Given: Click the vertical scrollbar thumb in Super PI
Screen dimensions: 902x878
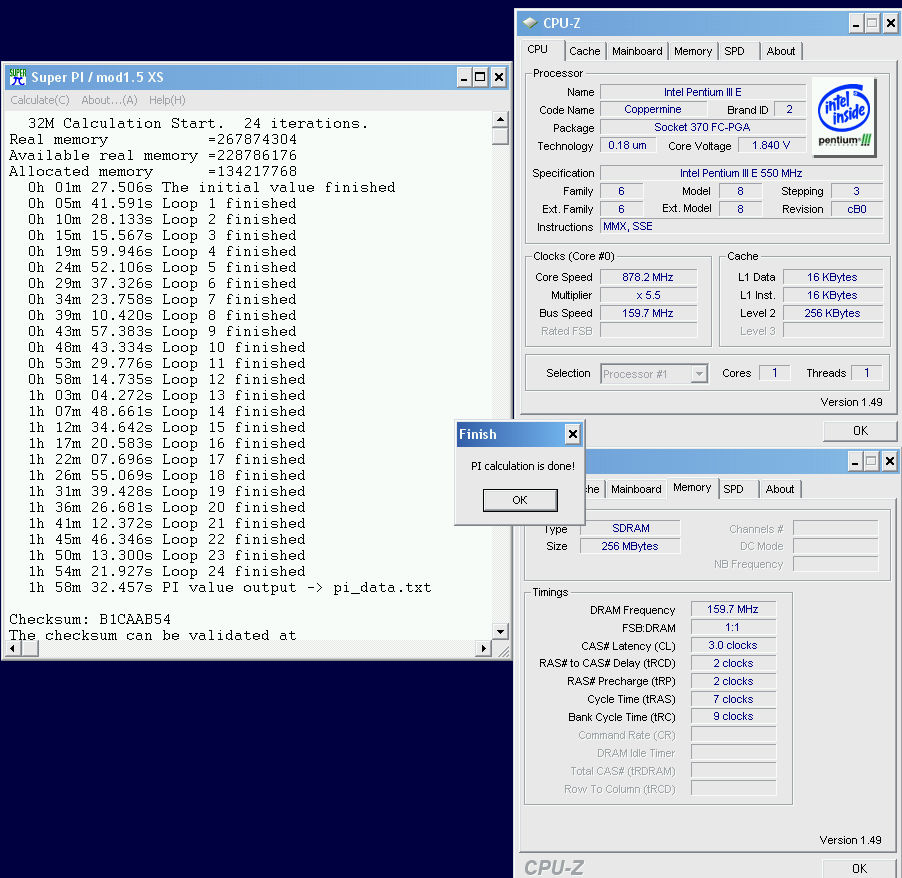Looking at the screenshot, I should click(500, 136).
